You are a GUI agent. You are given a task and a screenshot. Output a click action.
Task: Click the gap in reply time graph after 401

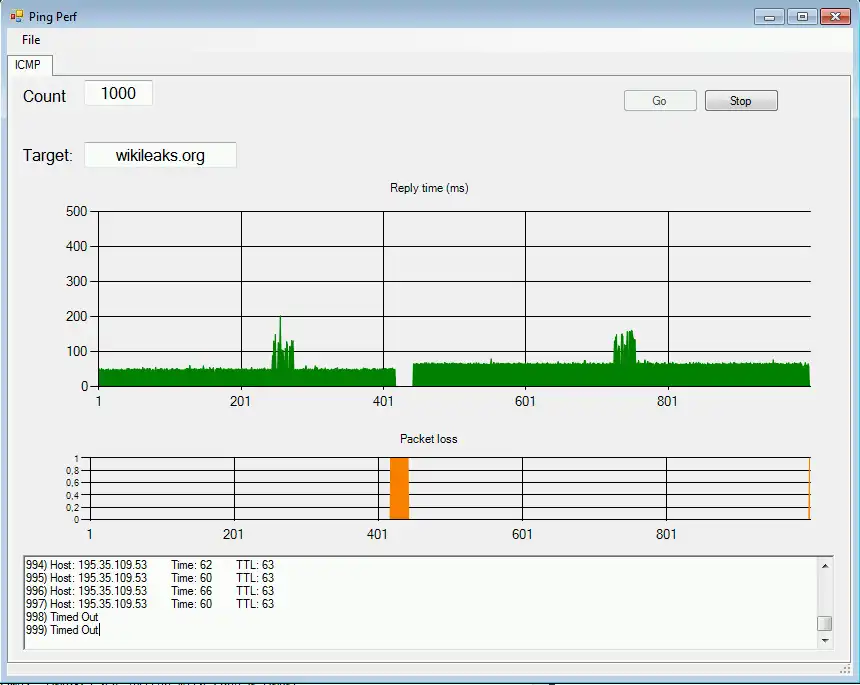tap(404, 377)
